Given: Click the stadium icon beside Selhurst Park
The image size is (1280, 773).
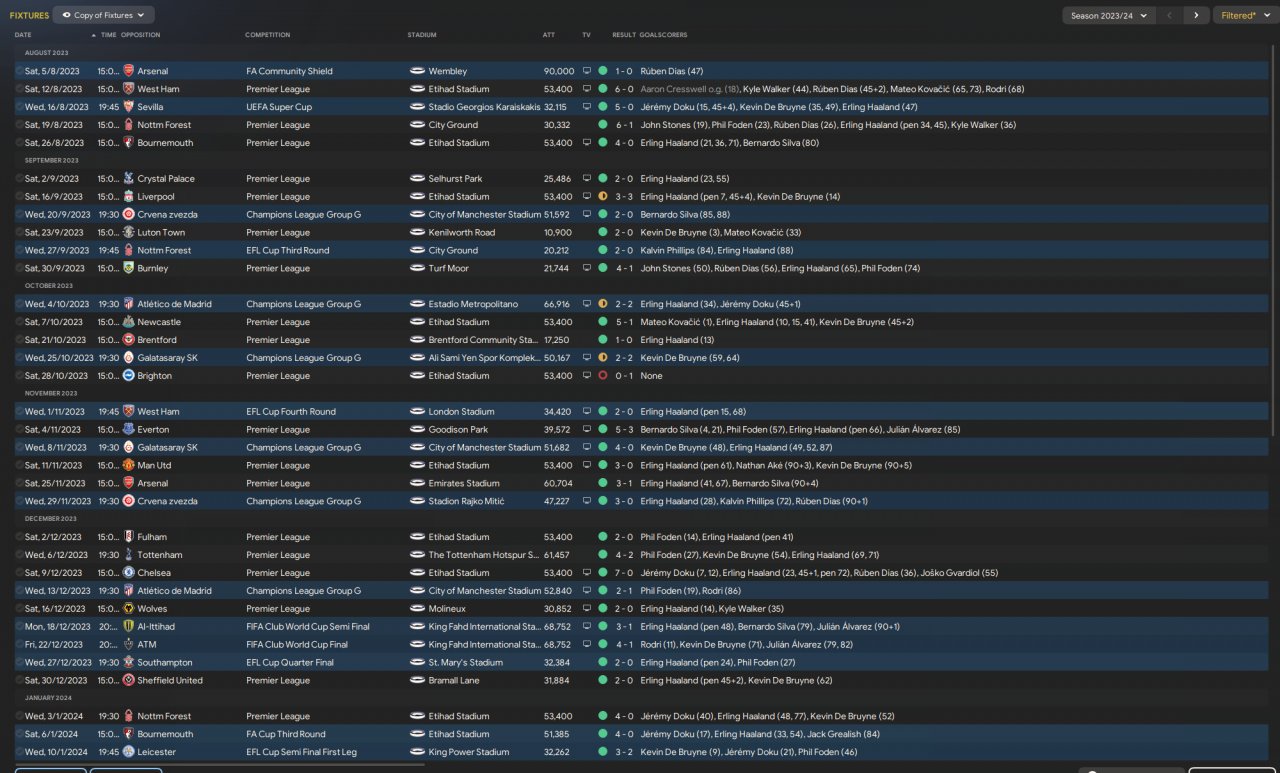Looking at the screenshot, I should [417, 179].
